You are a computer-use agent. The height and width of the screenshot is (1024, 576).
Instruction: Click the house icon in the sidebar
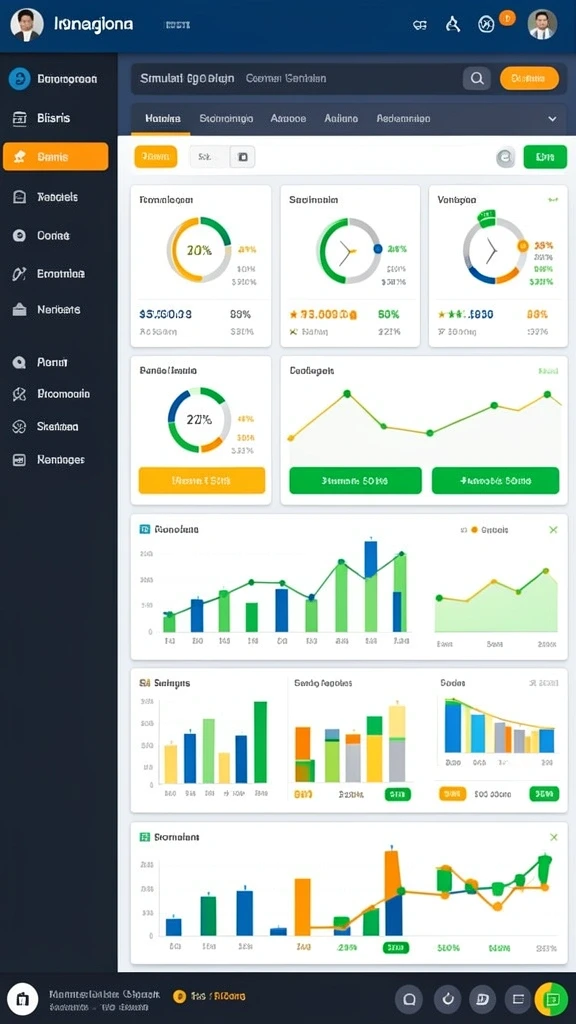(x=20, y=310)
